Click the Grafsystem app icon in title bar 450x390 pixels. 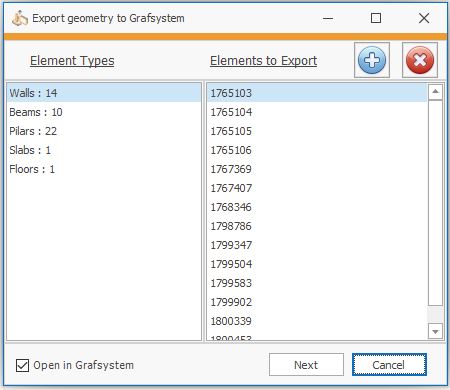click(20, 18)
